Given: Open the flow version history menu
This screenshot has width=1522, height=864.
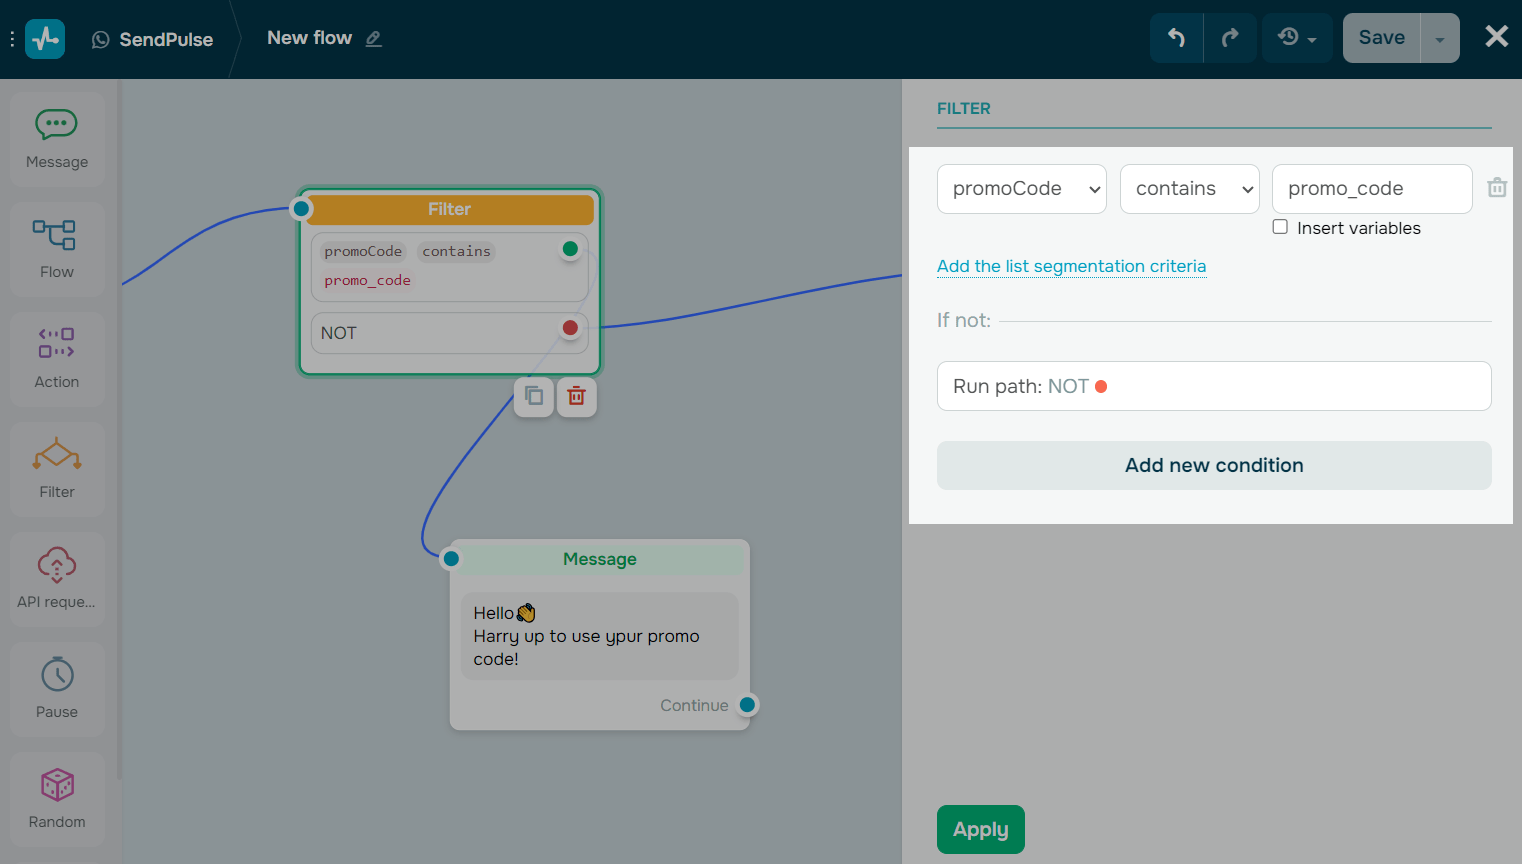Looking at the screenshot, I should (x=1294, y=37).
